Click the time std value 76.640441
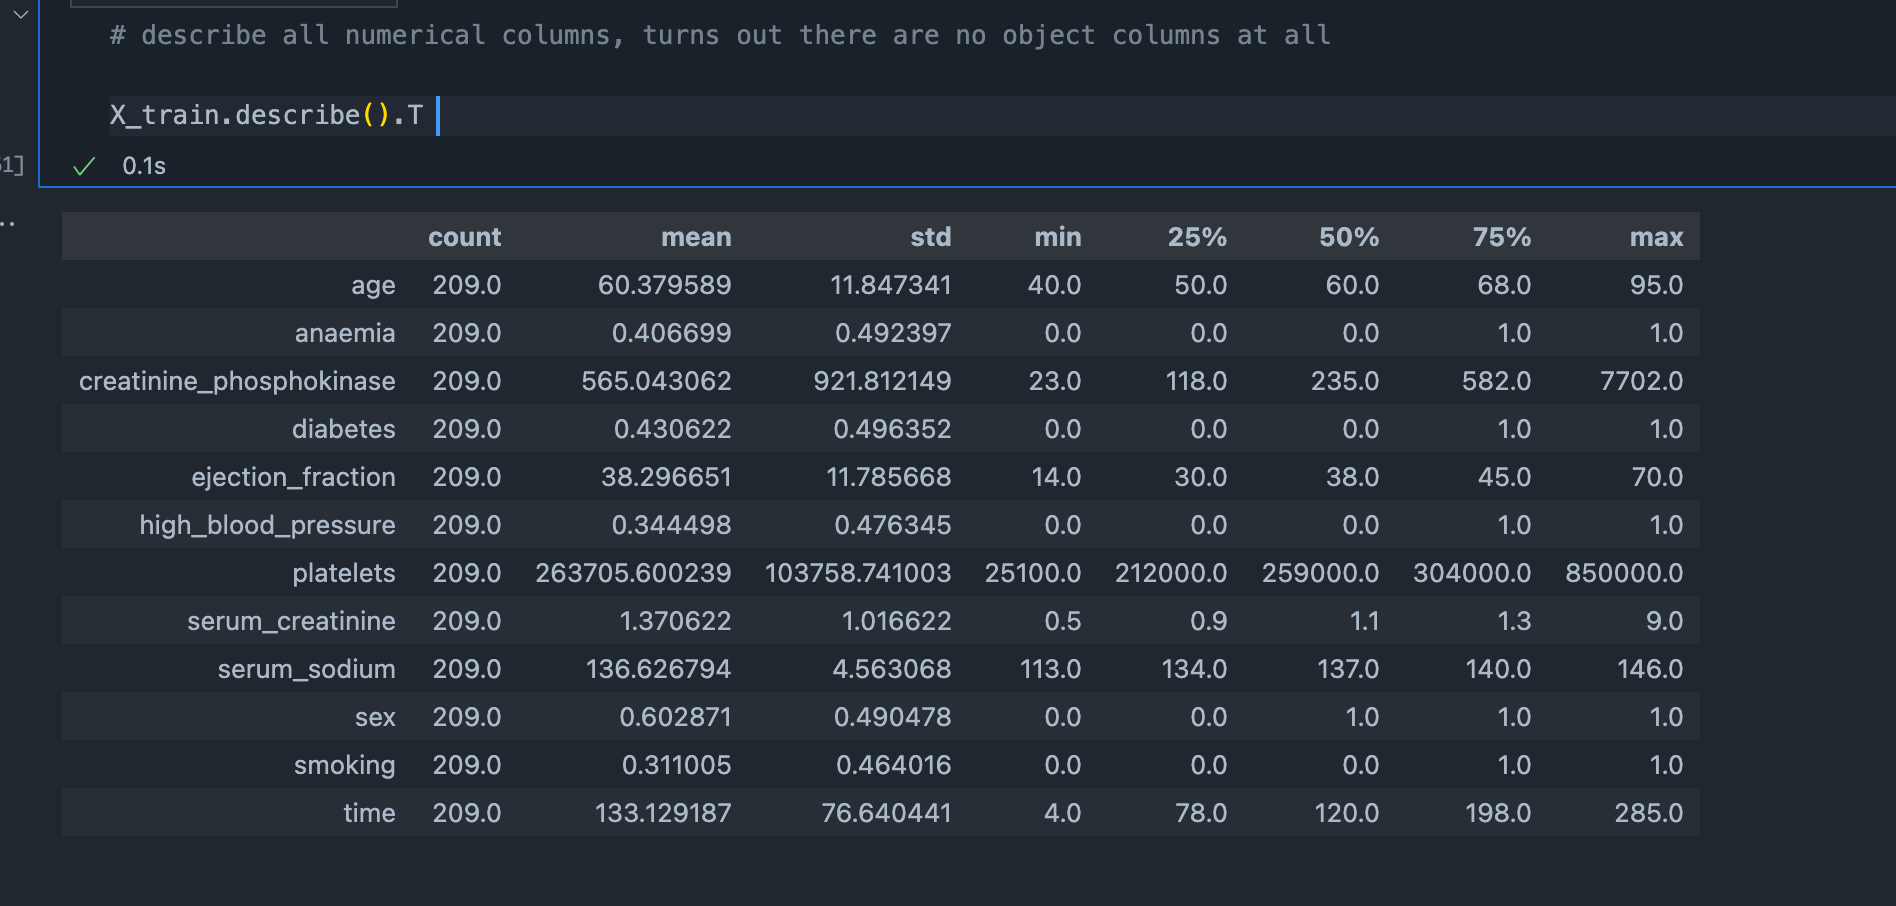 tap(885, 813)
